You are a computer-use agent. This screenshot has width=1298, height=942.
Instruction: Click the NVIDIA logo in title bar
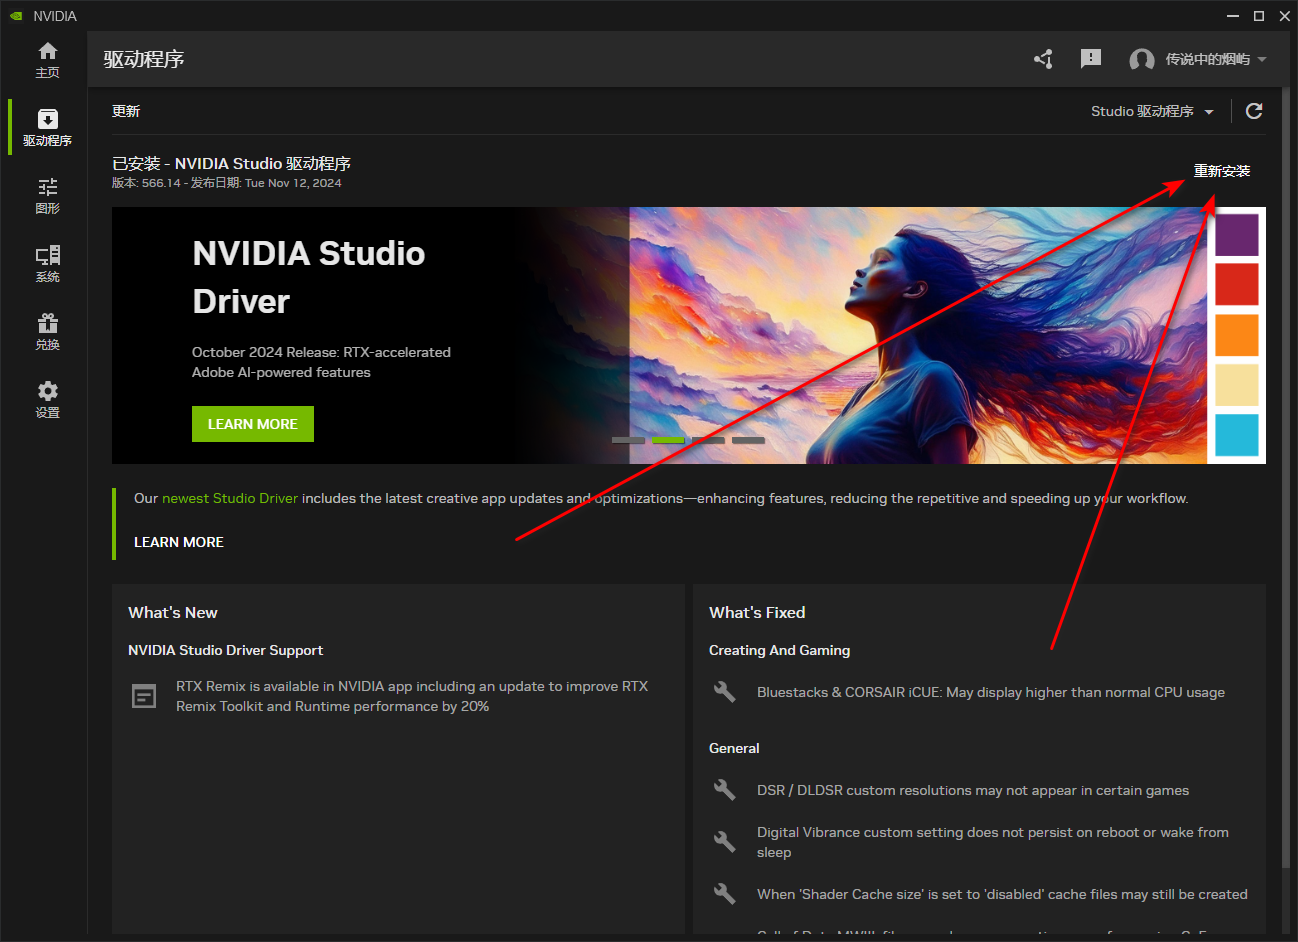16,16
